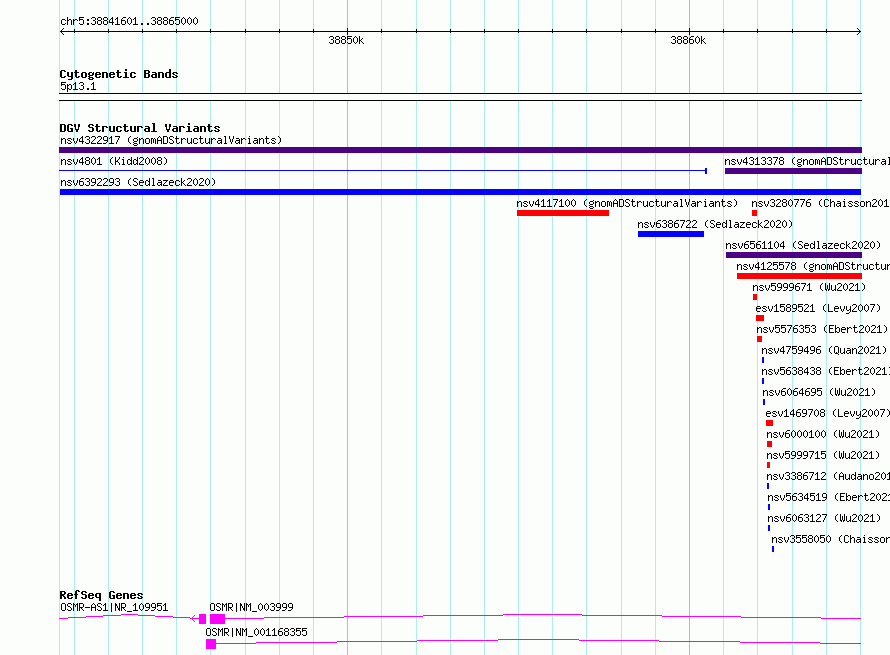Click the 38860k ruler position

click(x=688, y=40)
